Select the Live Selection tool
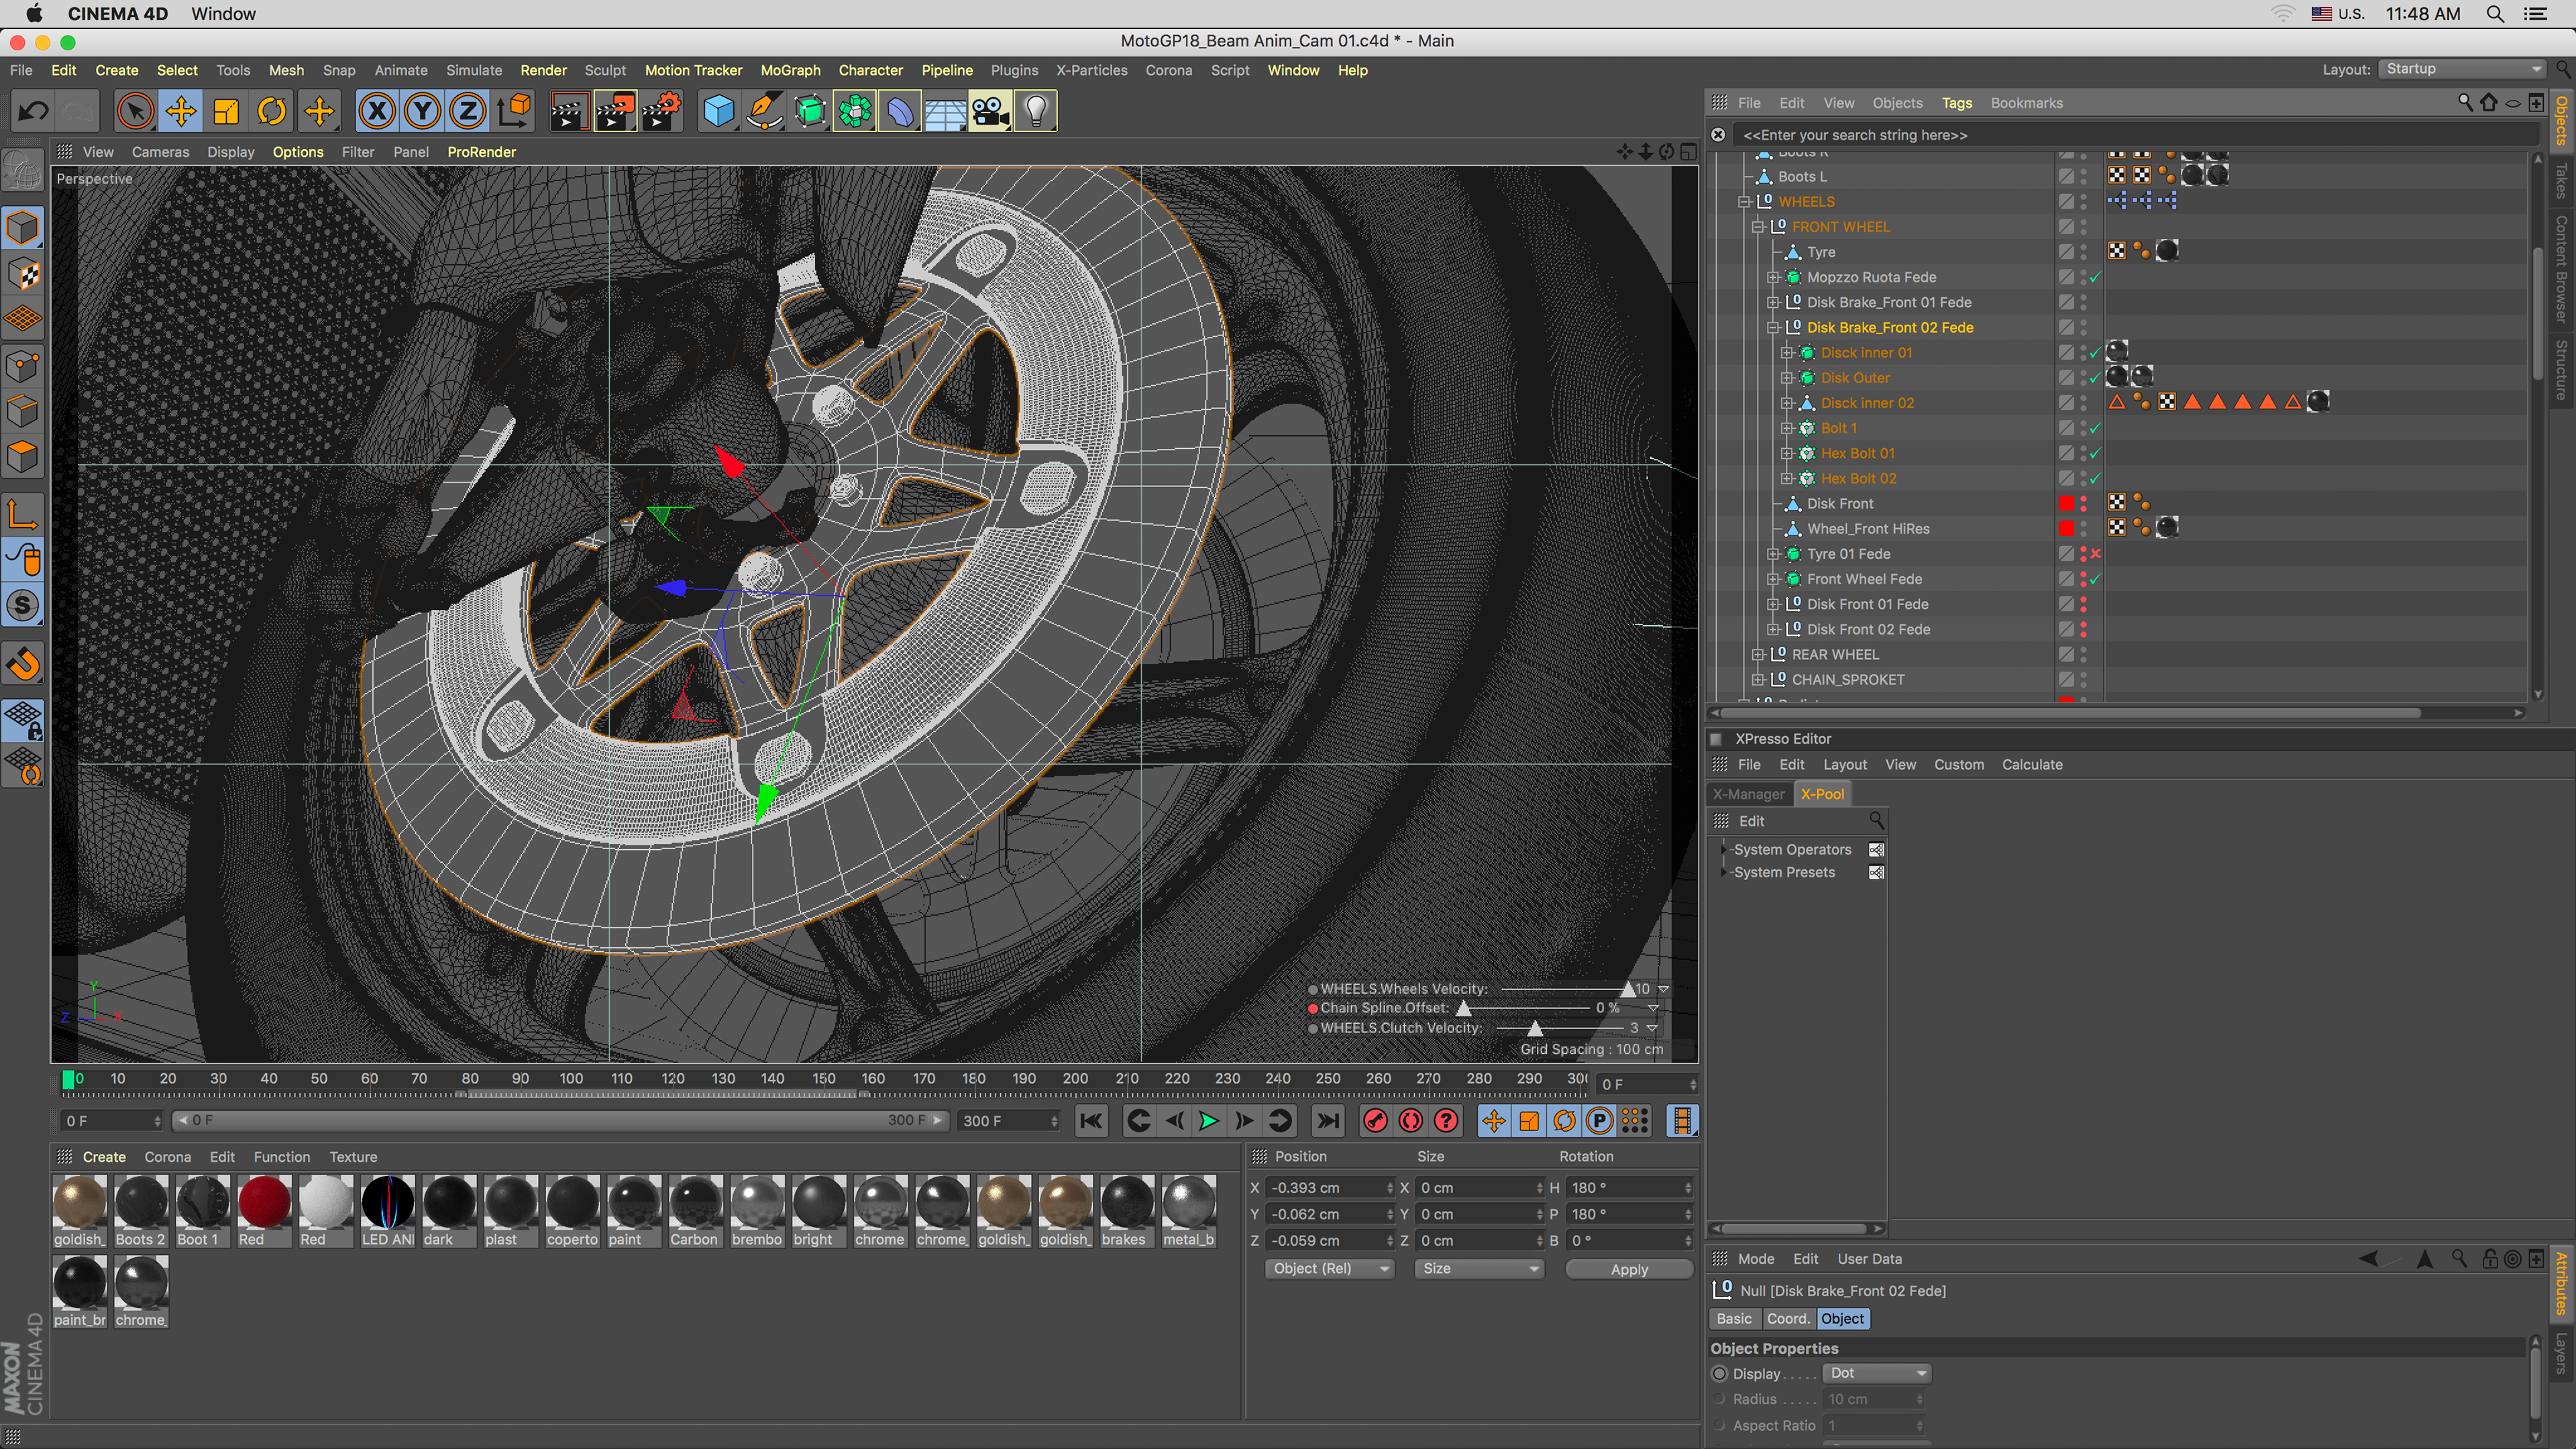This screenshot has height=1449, width=2576. [x=135, y=111]
